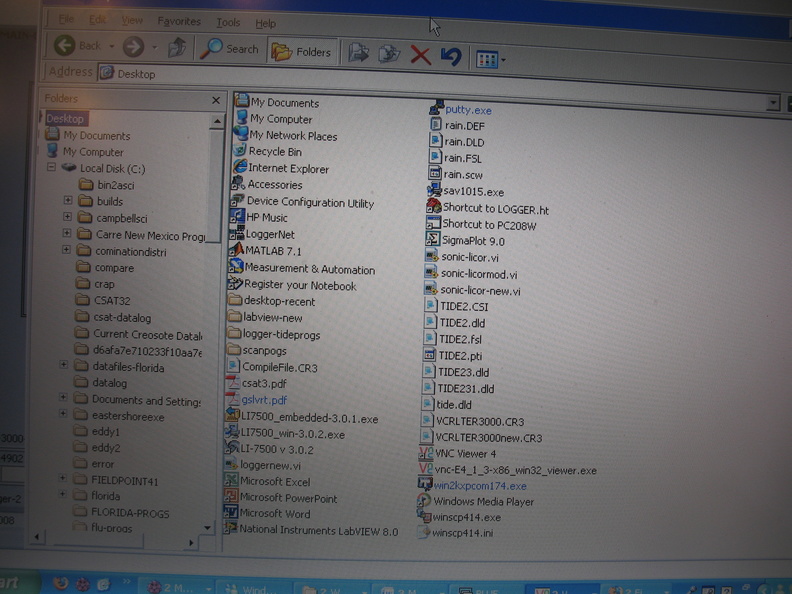Click the Forward arrow icon
The image size is (792, 594).
(x=133, y=47)
